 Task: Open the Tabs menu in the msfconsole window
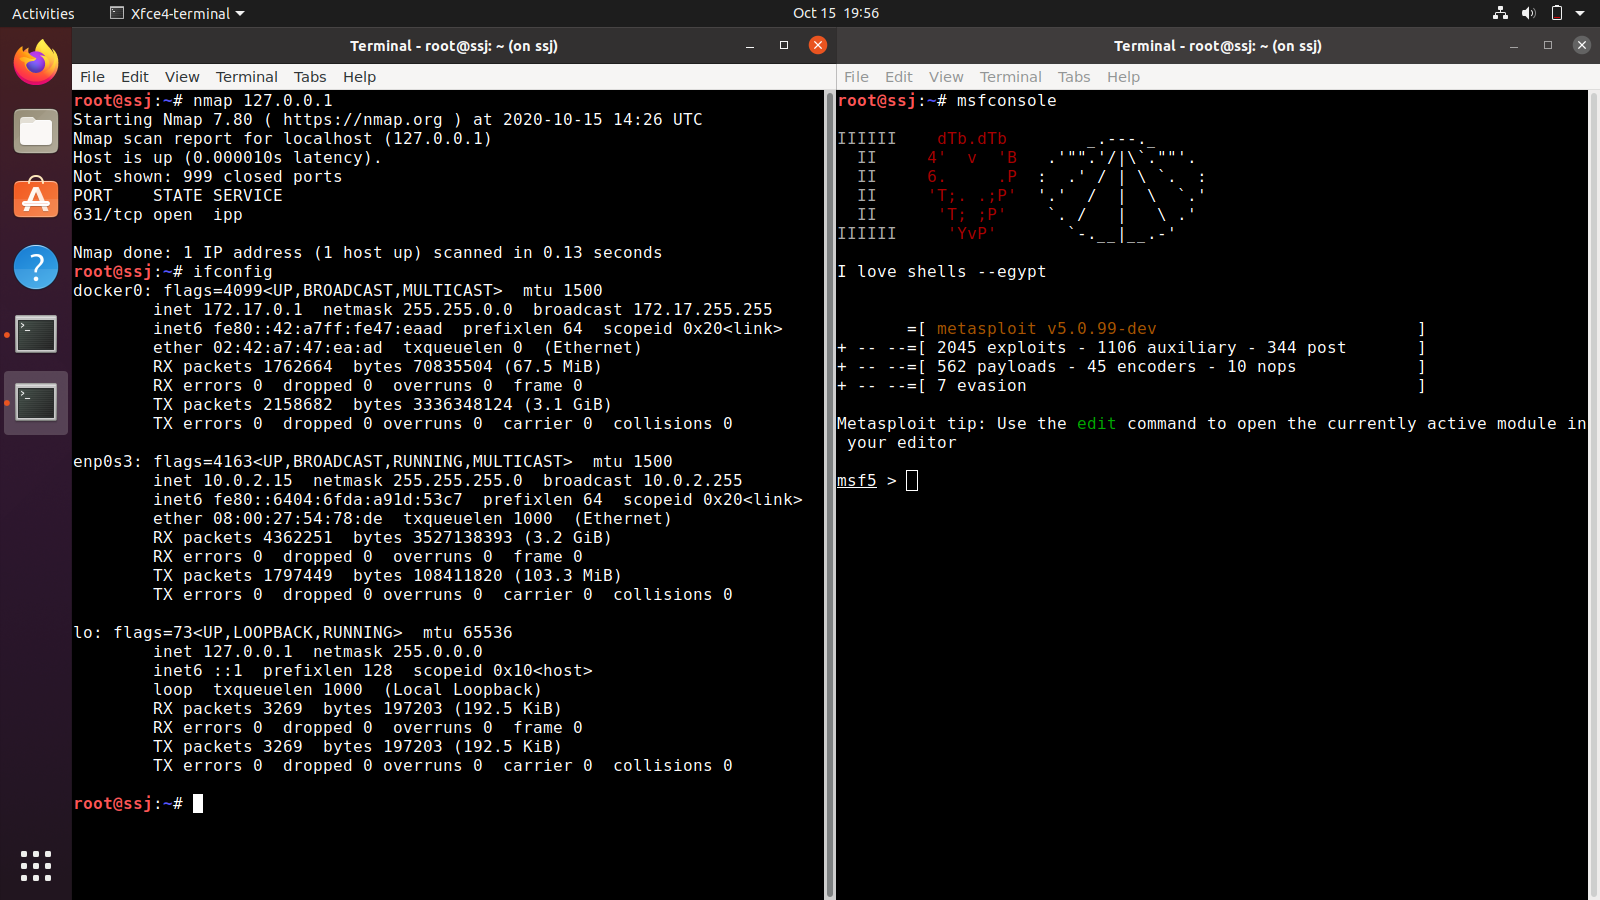coord(1074,77)
